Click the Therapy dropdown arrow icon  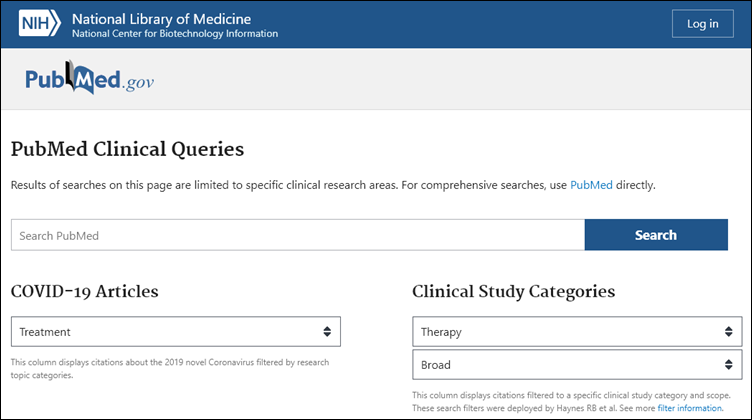730,331
